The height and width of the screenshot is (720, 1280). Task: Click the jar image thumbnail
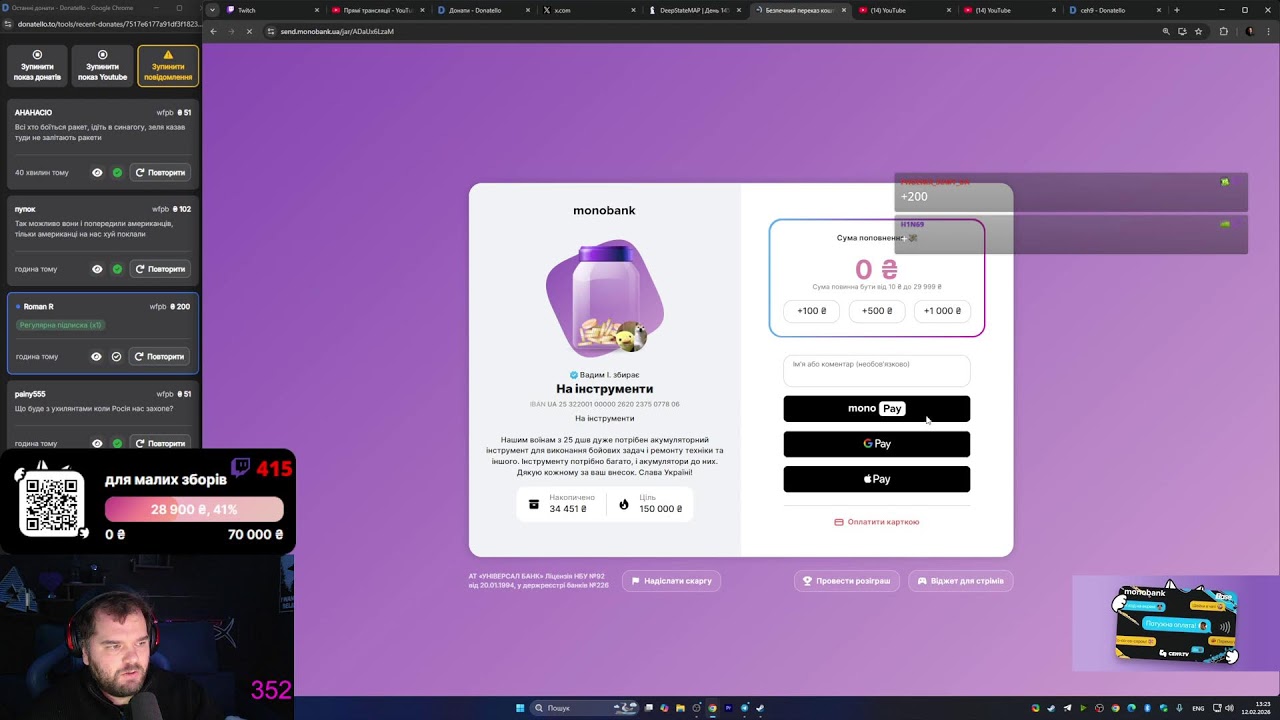coord(605,298)
